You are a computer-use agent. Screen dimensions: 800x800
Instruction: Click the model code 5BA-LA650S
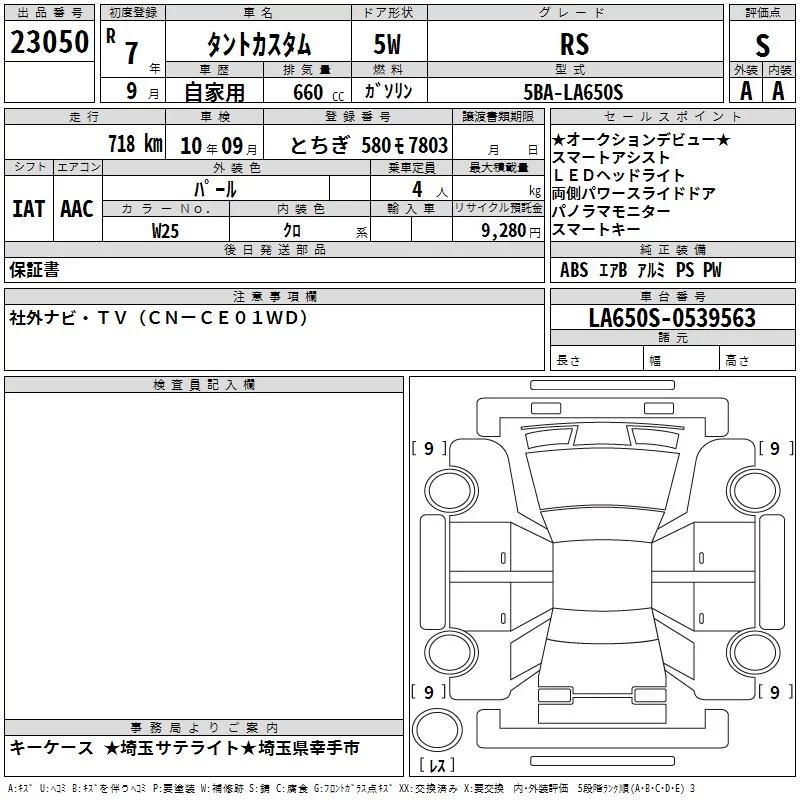pyautogui.click(x=573, y=92)
